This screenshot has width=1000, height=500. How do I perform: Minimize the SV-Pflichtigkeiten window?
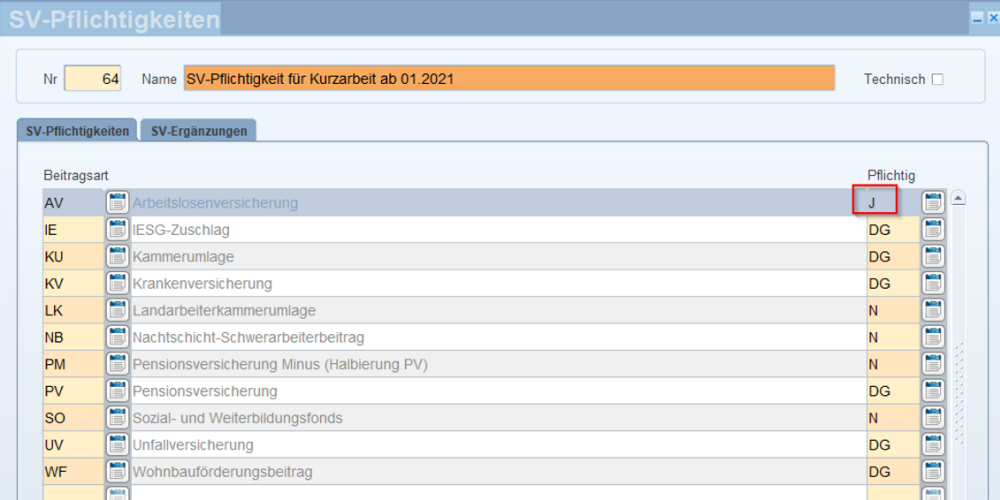coord(977,20)
